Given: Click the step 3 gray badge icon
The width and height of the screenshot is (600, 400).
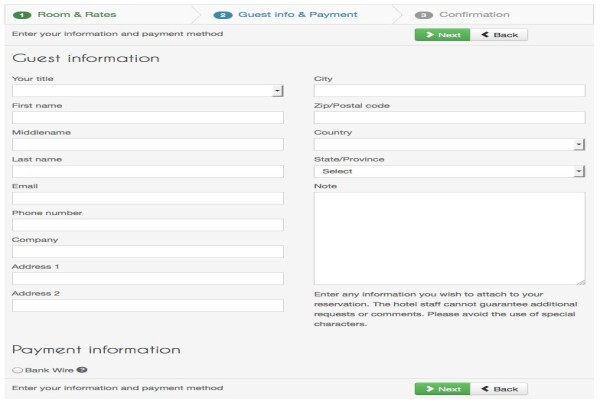Looking at the screenshot, I should (424, 15).
